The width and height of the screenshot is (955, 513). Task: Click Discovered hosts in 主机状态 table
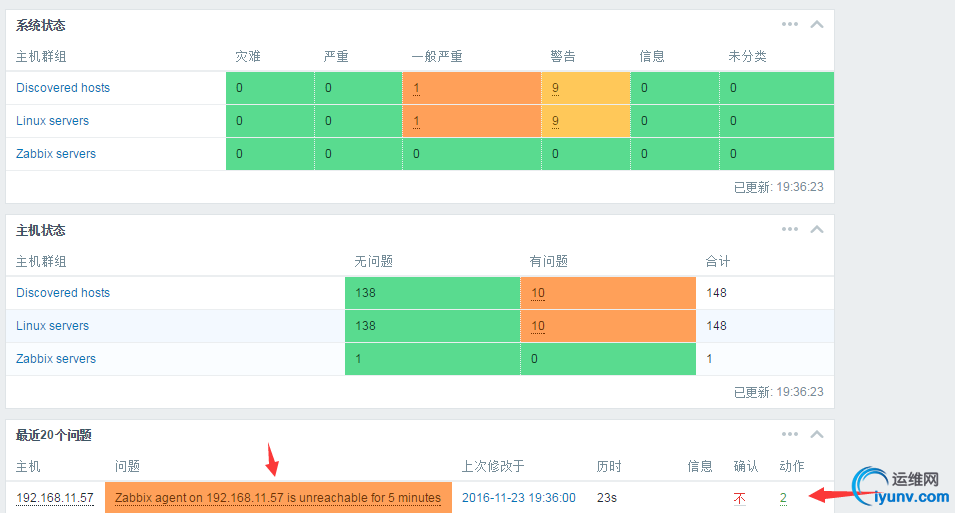(63, 293)
